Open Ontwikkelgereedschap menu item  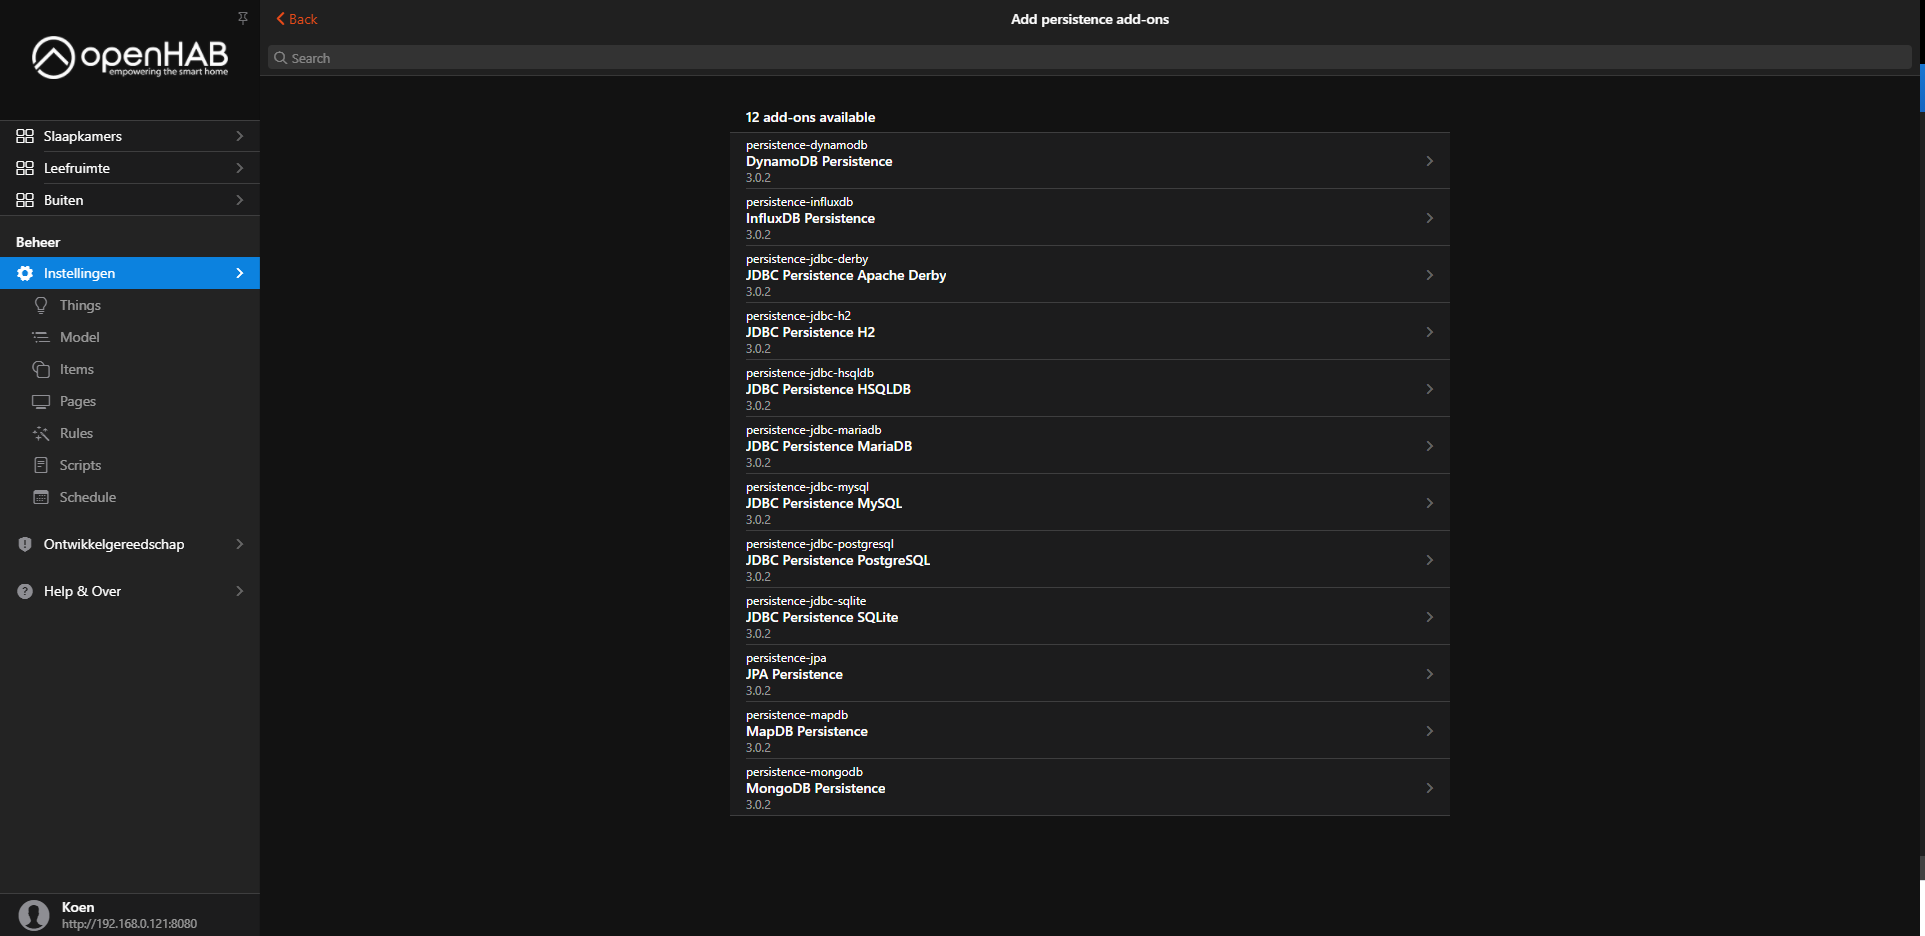click(x=130, y=544)
